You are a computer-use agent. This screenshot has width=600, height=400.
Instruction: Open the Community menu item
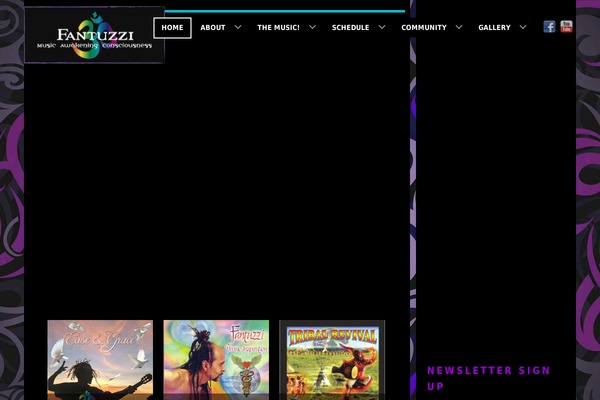(x=424, y=28)
